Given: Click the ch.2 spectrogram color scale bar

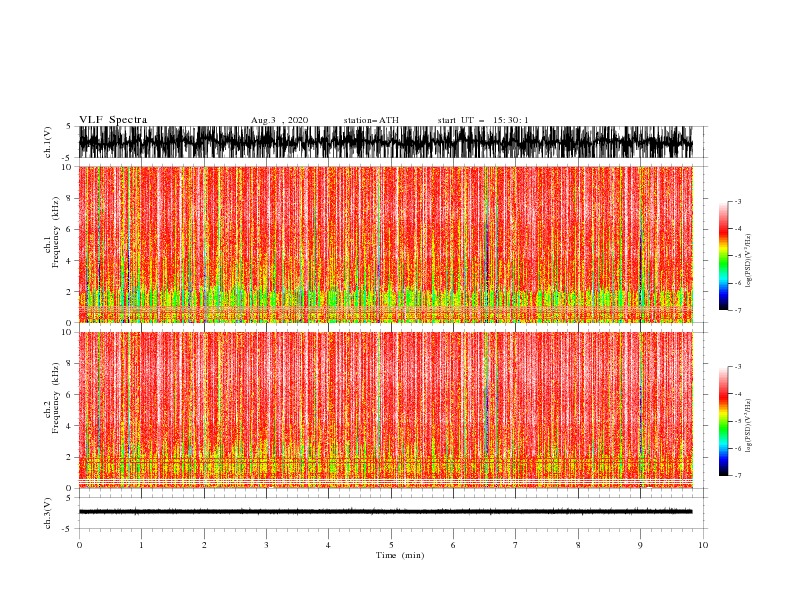Looking at the screenshot, I should [x=723, y=421].
